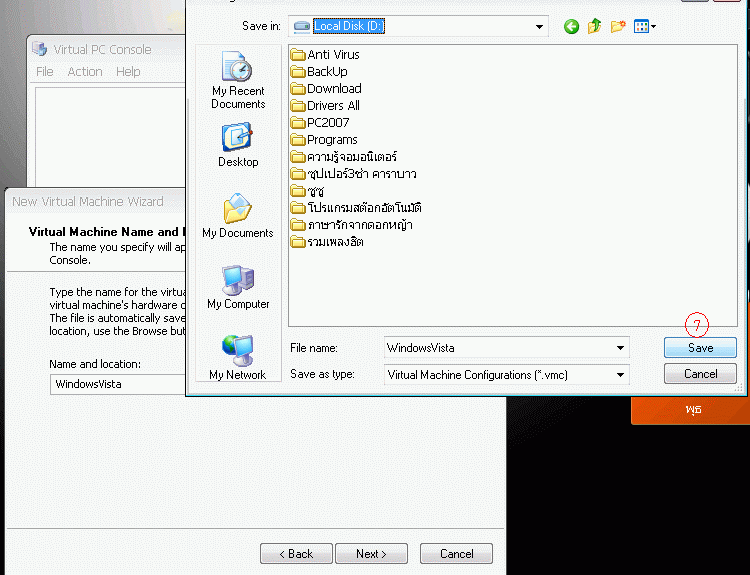Click the Virtual PC Console title icon
Image resolution: width=750 pixels, height=575 pixels.
coord(40,49)
